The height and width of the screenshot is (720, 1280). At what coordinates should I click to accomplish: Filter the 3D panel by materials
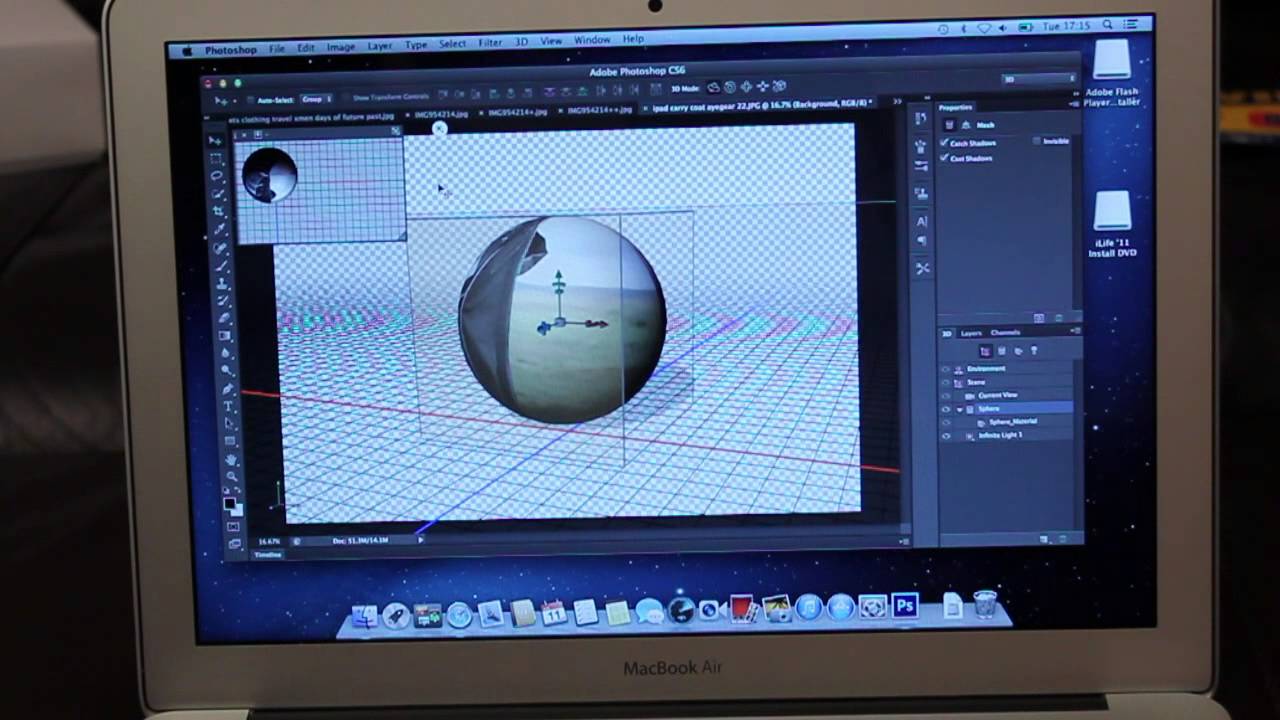click(x=1018, y=351)
